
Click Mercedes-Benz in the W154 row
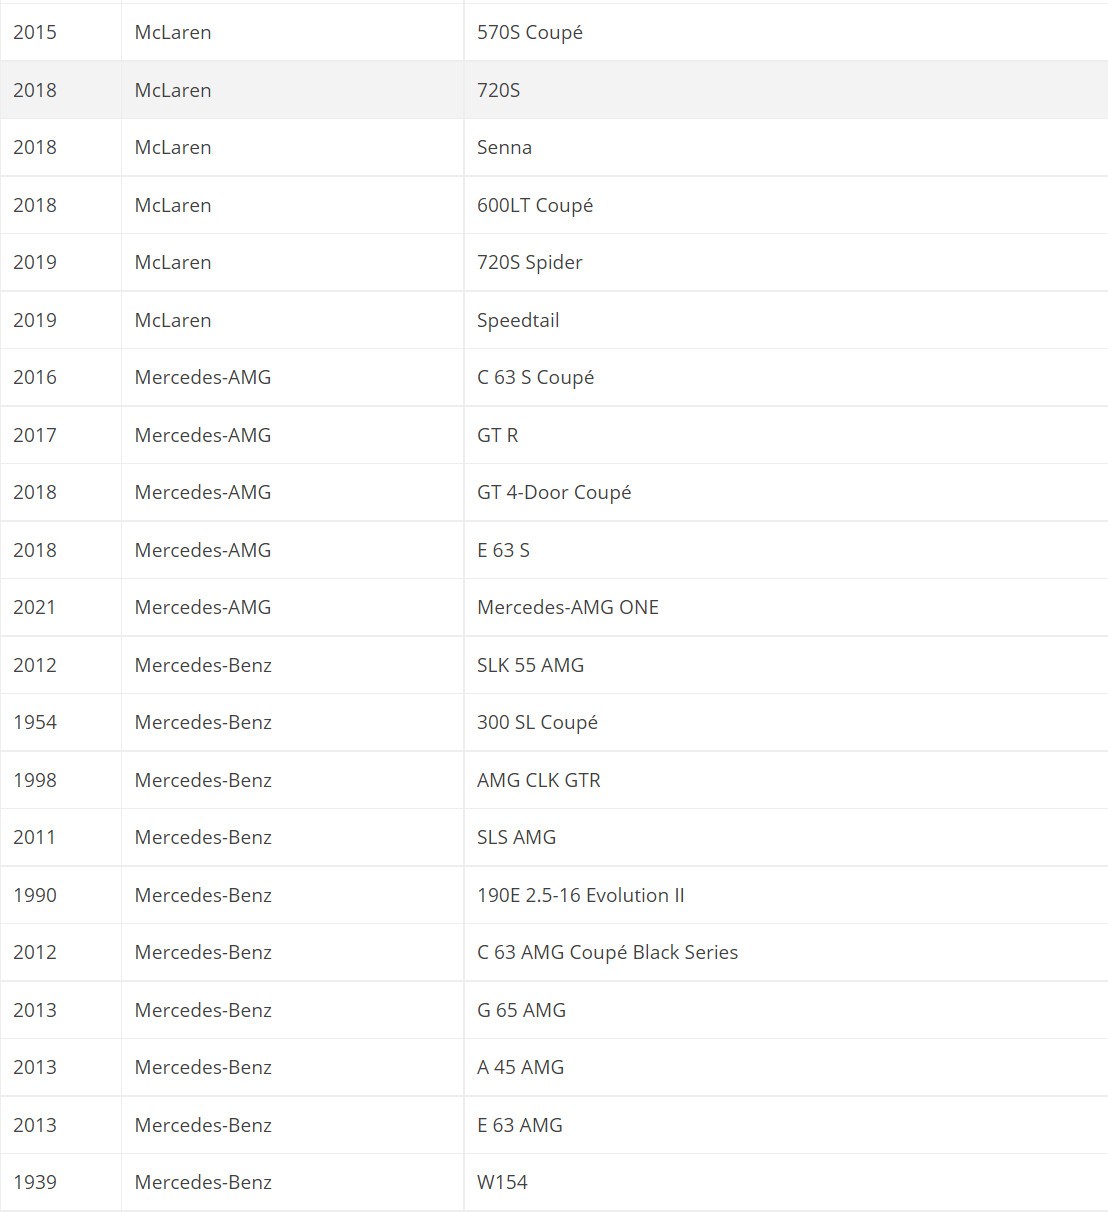[203, 1182]
